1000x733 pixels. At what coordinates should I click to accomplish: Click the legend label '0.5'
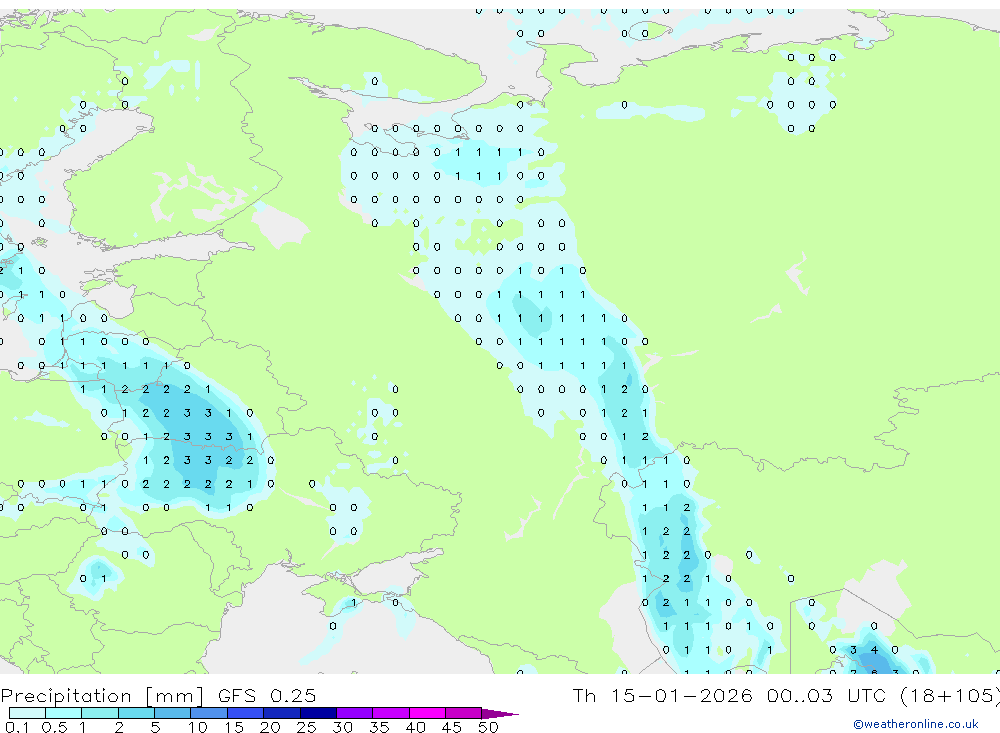(54, 727)
